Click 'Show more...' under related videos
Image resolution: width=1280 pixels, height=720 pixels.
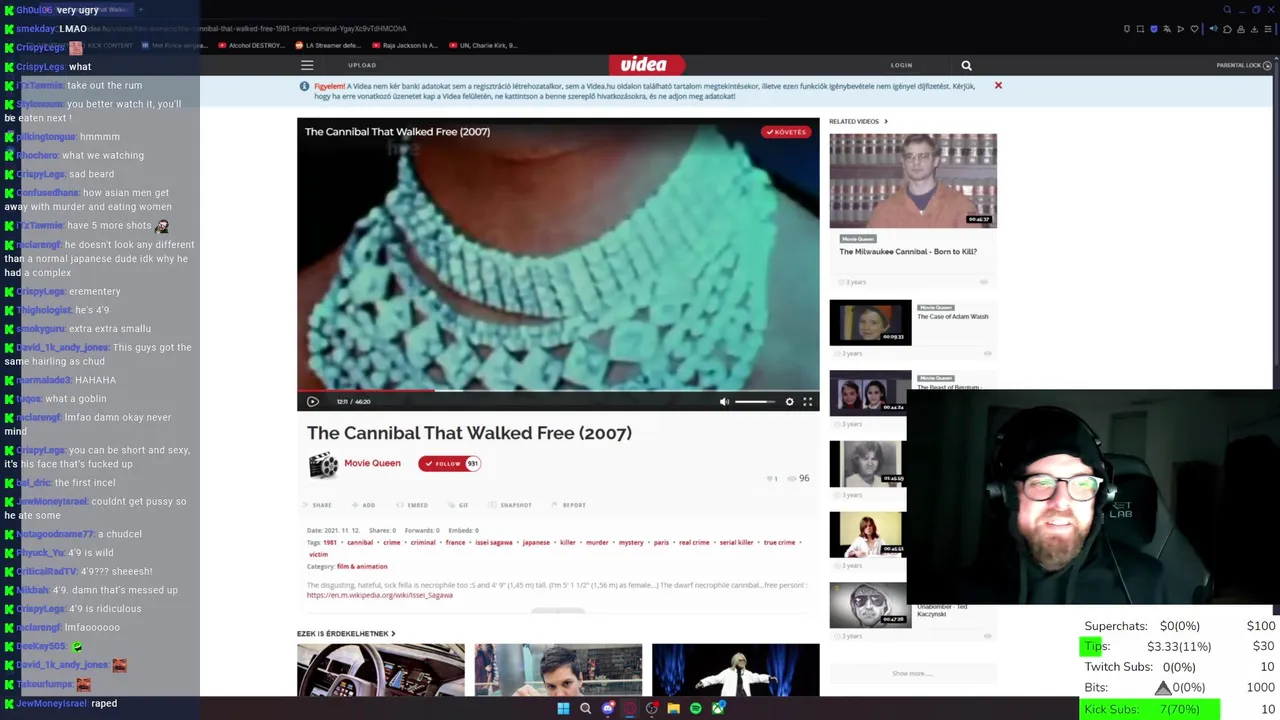(912, 673)
